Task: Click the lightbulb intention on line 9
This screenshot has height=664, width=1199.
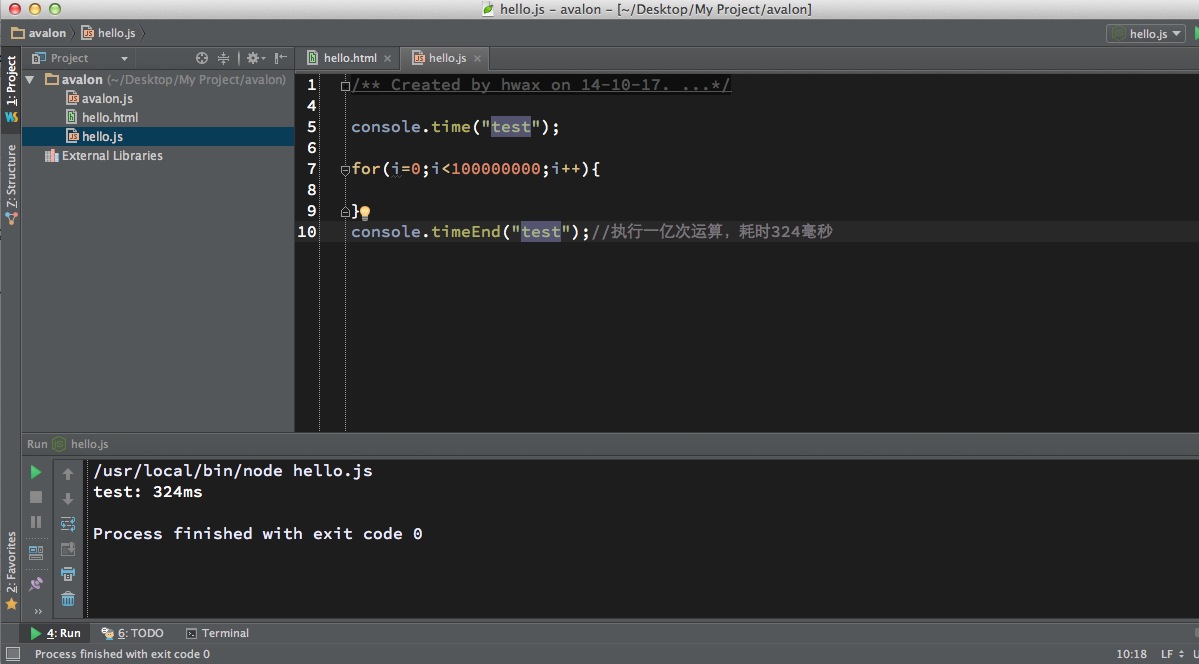Action: (363, 212)
